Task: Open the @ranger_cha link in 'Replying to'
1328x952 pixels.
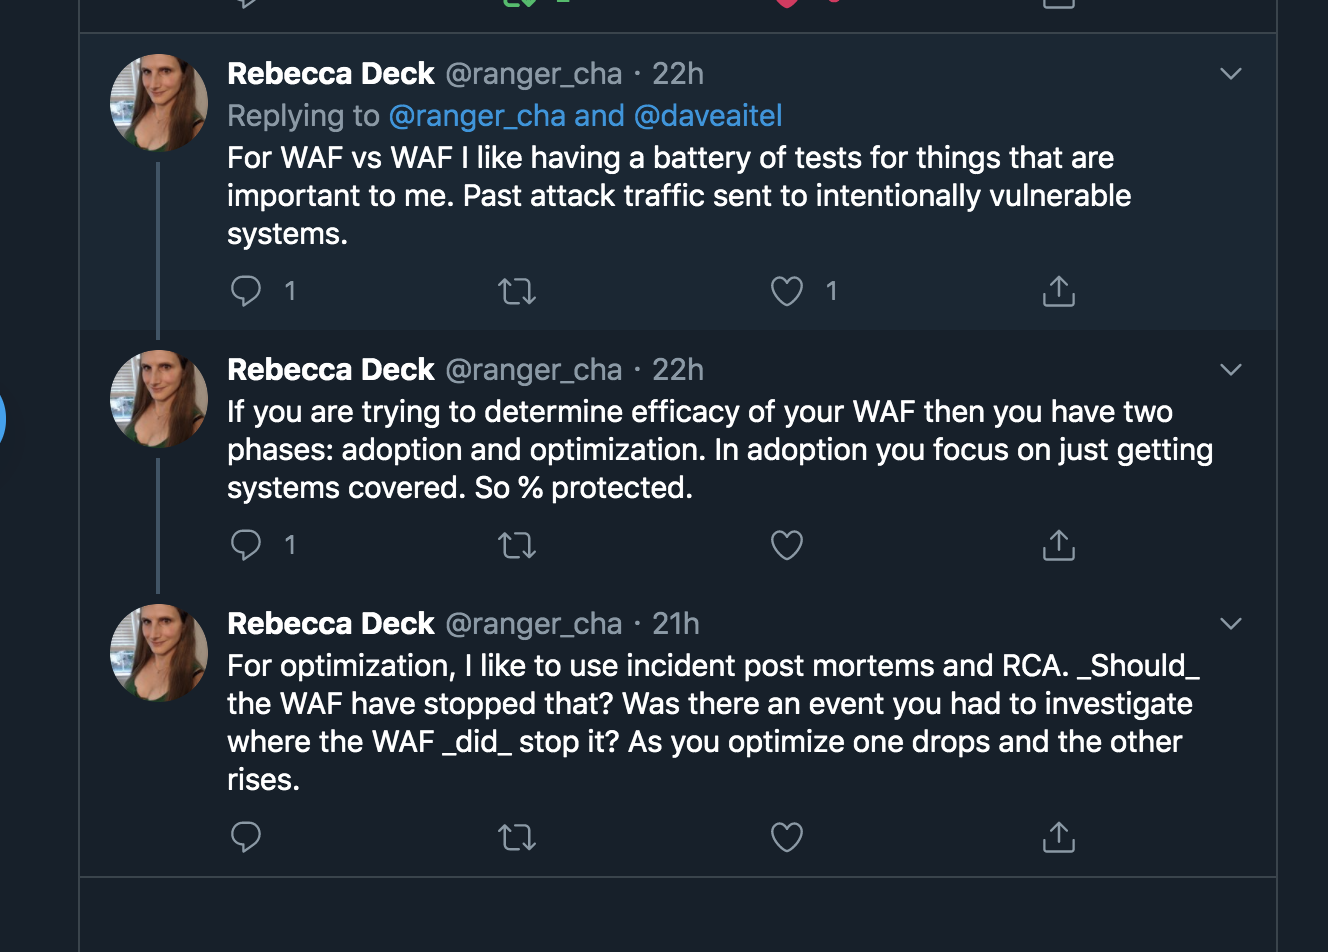Action: 477,116
